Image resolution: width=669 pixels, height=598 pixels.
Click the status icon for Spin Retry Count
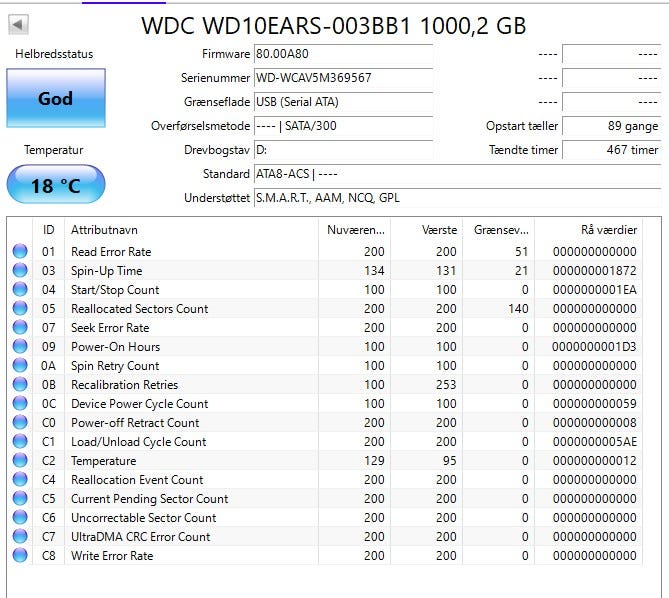pos(20,365)
